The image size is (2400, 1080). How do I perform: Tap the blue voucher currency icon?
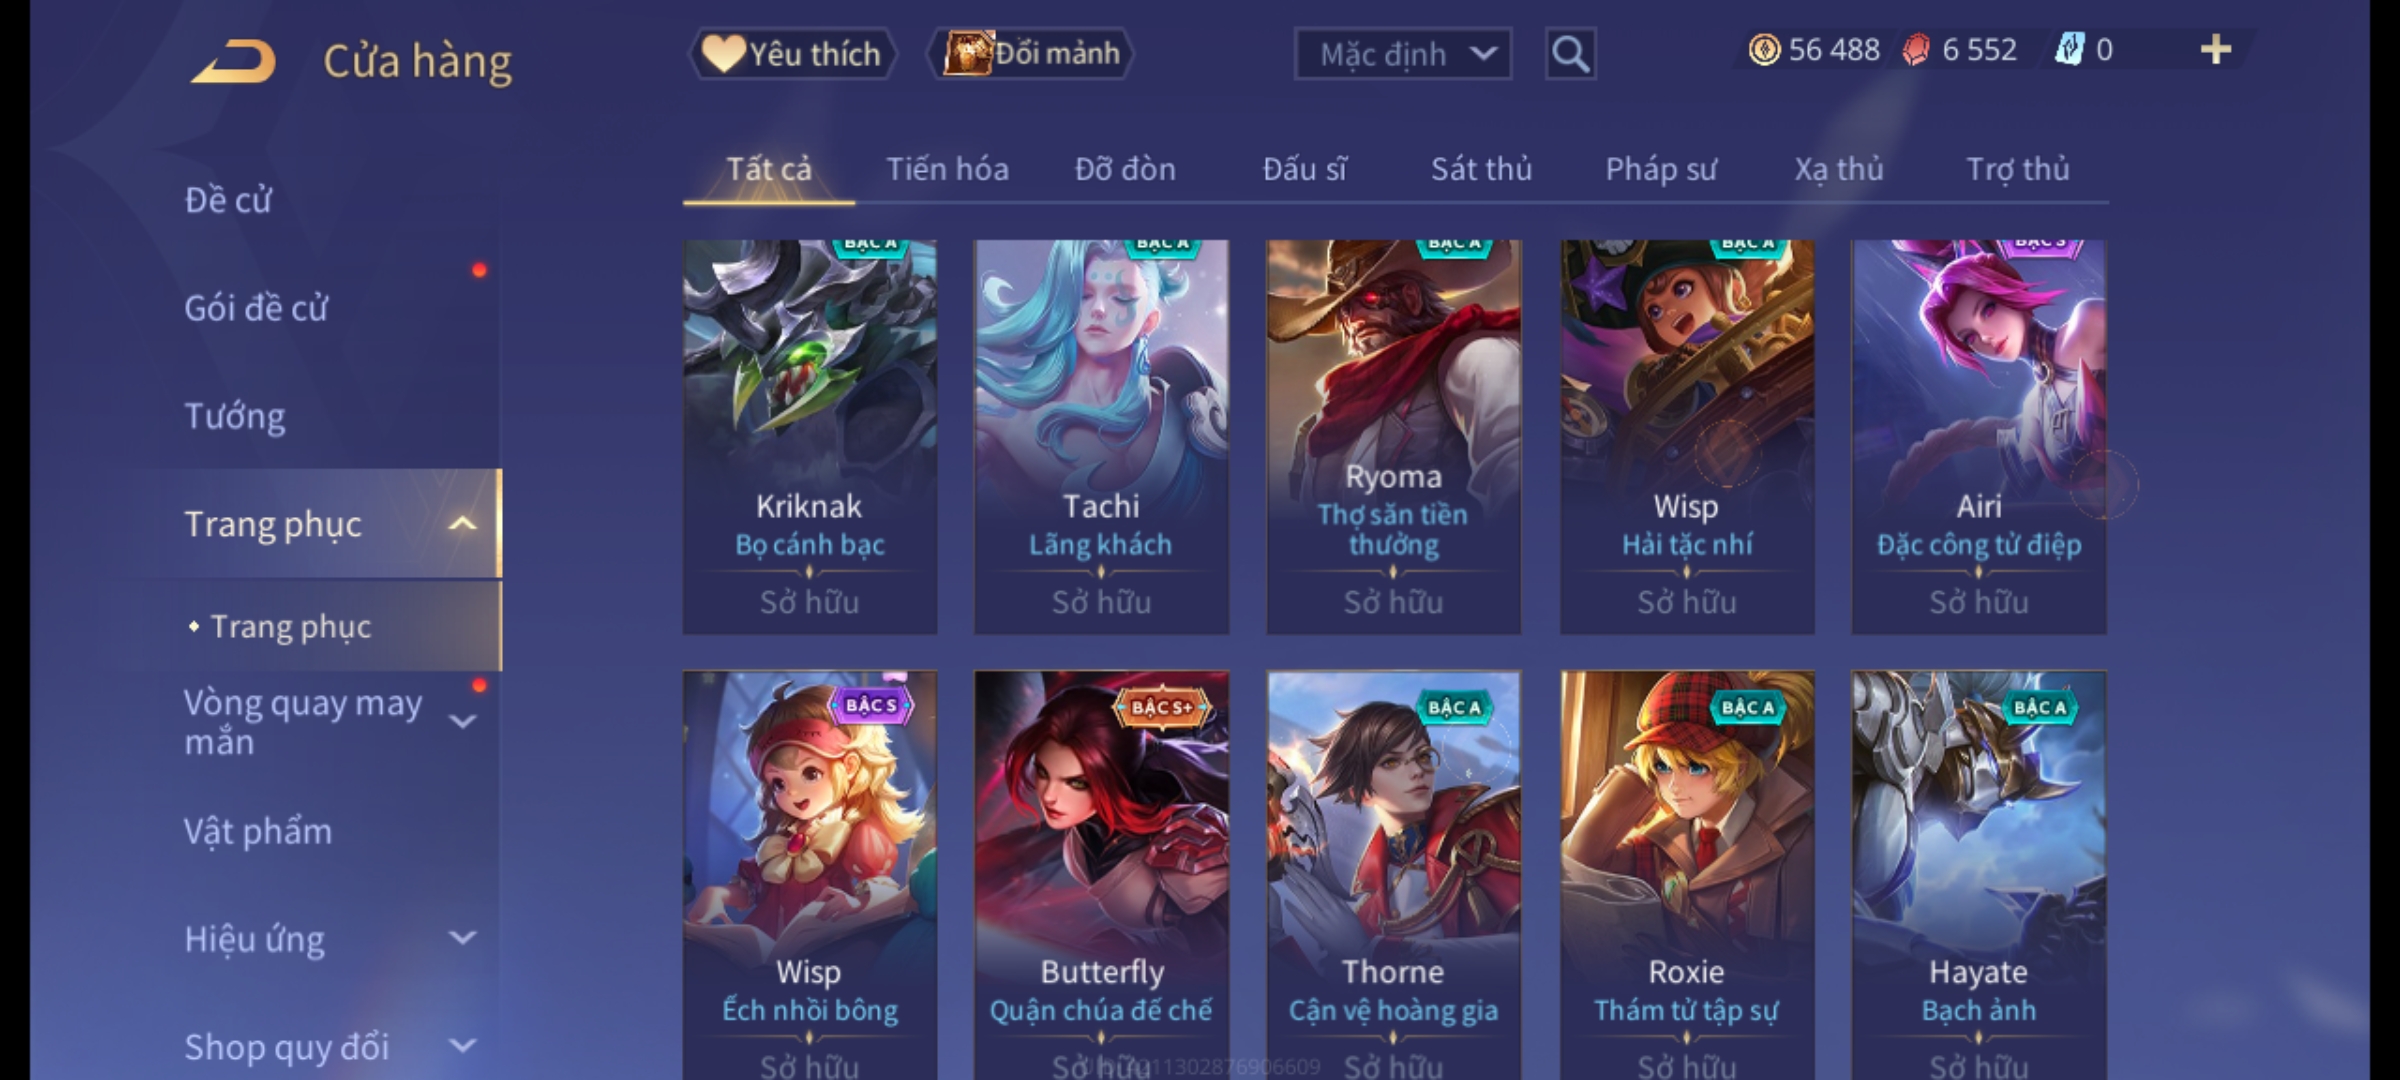tap(2068, 49)
